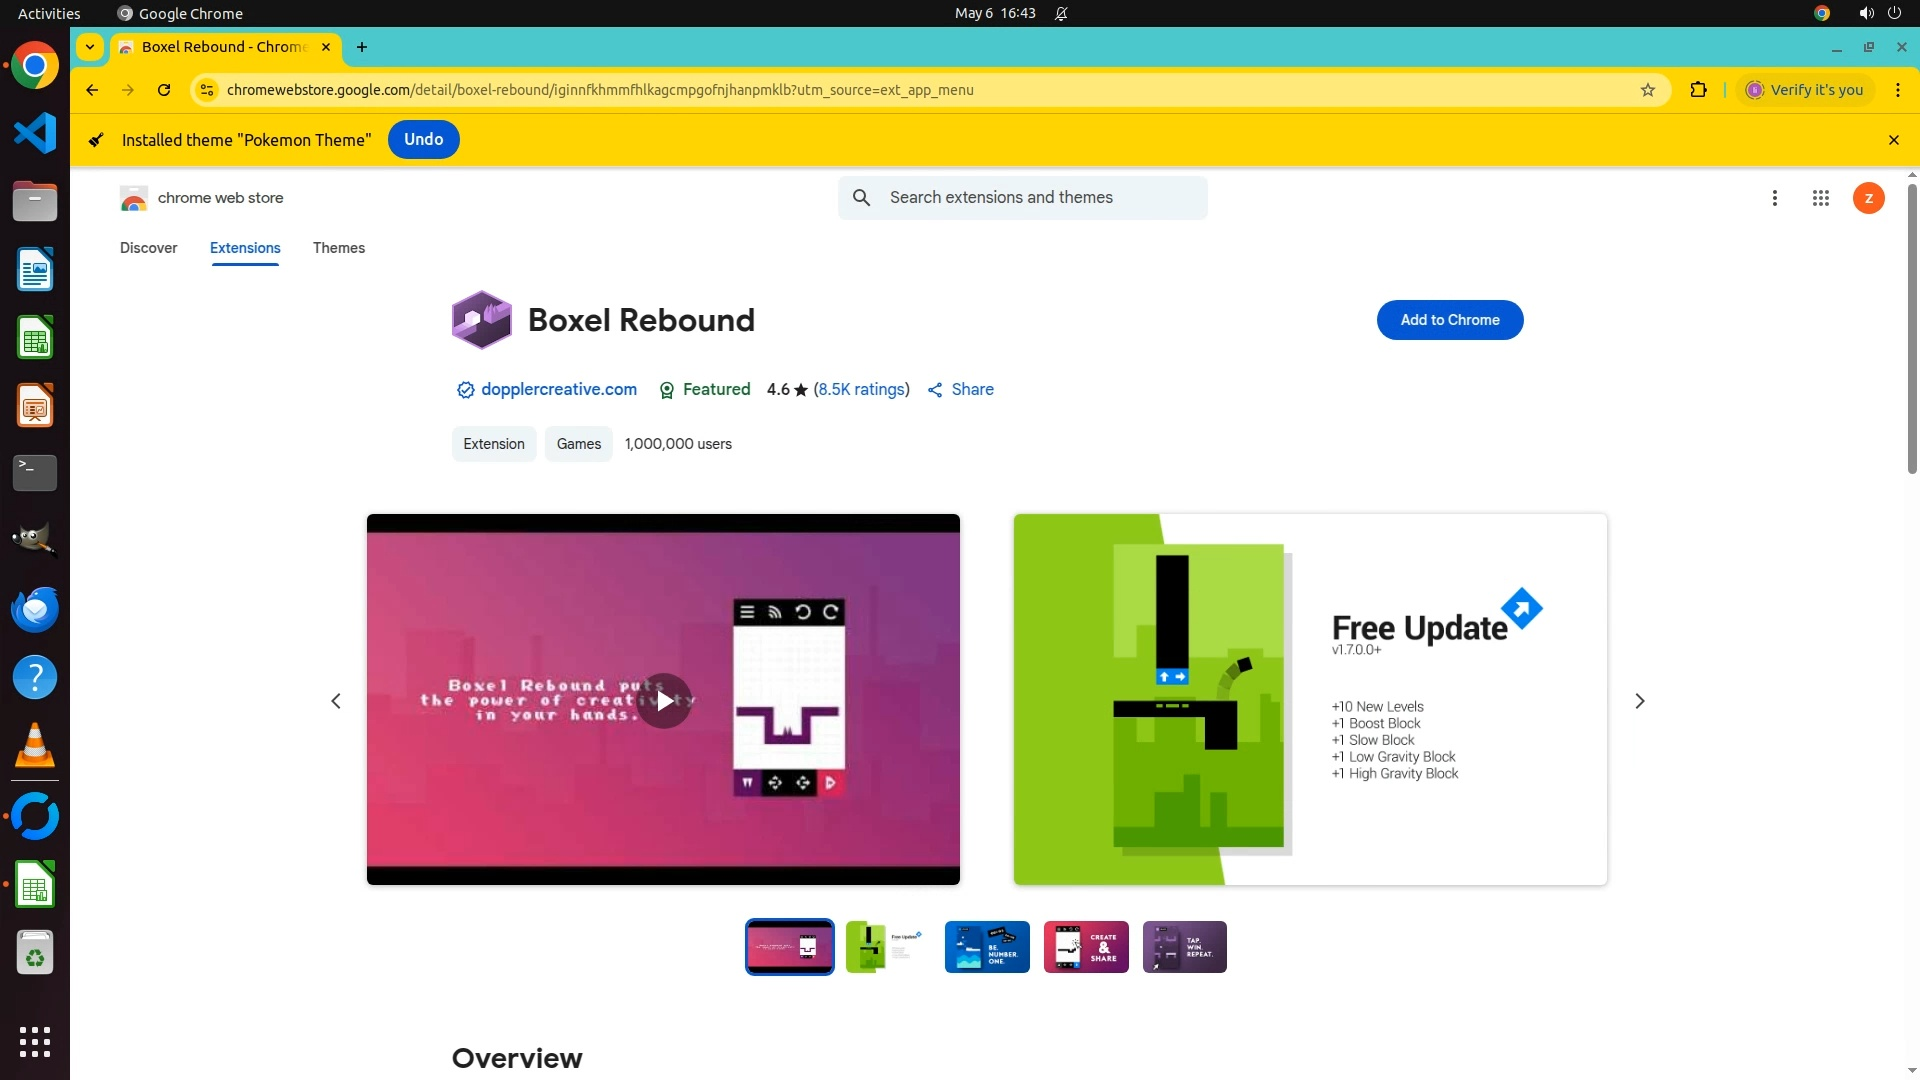Bookmark this page with star icon
Viewport: 1920px width, 1080px height.
(x=1648, y=90)
